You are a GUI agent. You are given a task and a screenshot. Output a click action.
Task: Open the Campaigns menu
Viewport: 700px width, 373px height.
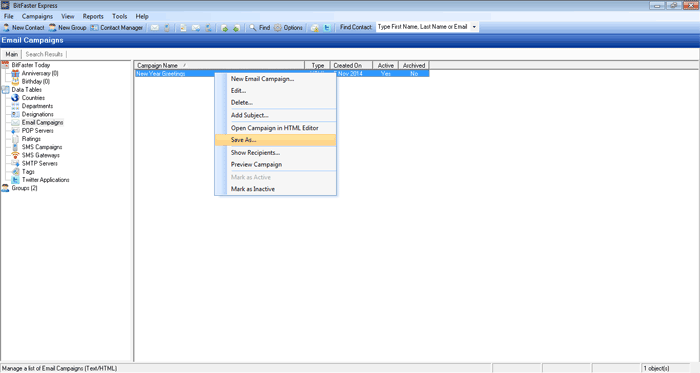click(x=38, y=17)
